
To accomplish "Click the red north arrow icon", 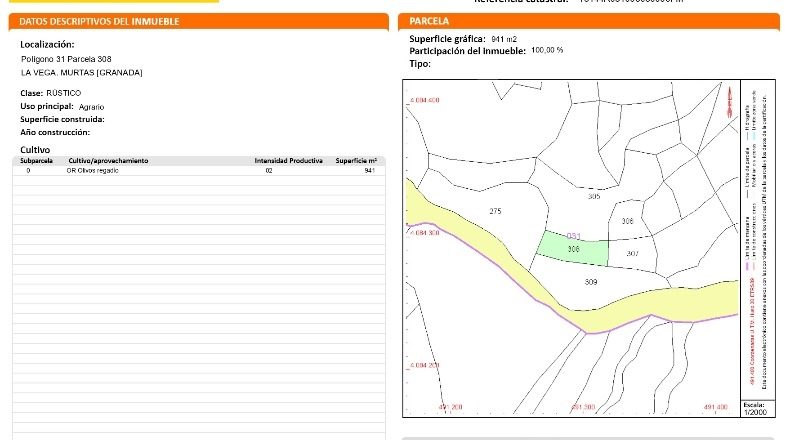I will [x=729, y=103].
